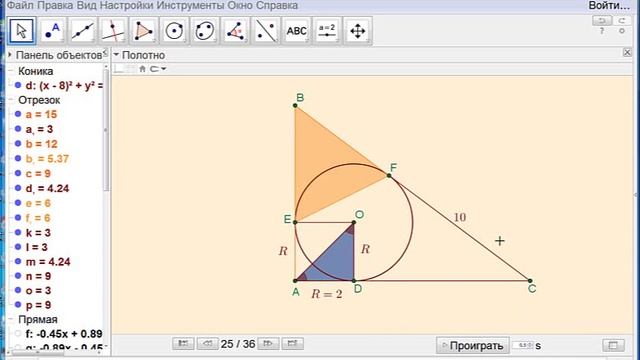This screenshot has width=640, height=360.
Task: Open the Правка menu
Action: 55,6
